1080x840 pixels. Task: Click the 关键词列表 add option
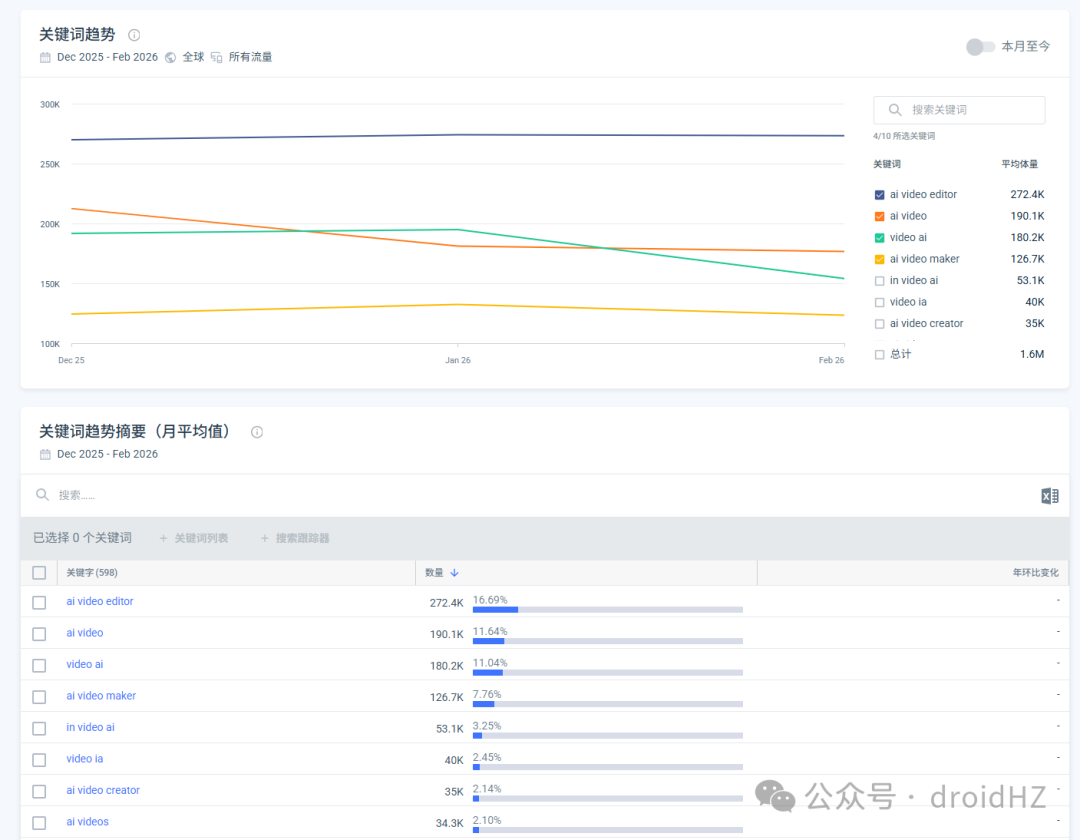194,538
